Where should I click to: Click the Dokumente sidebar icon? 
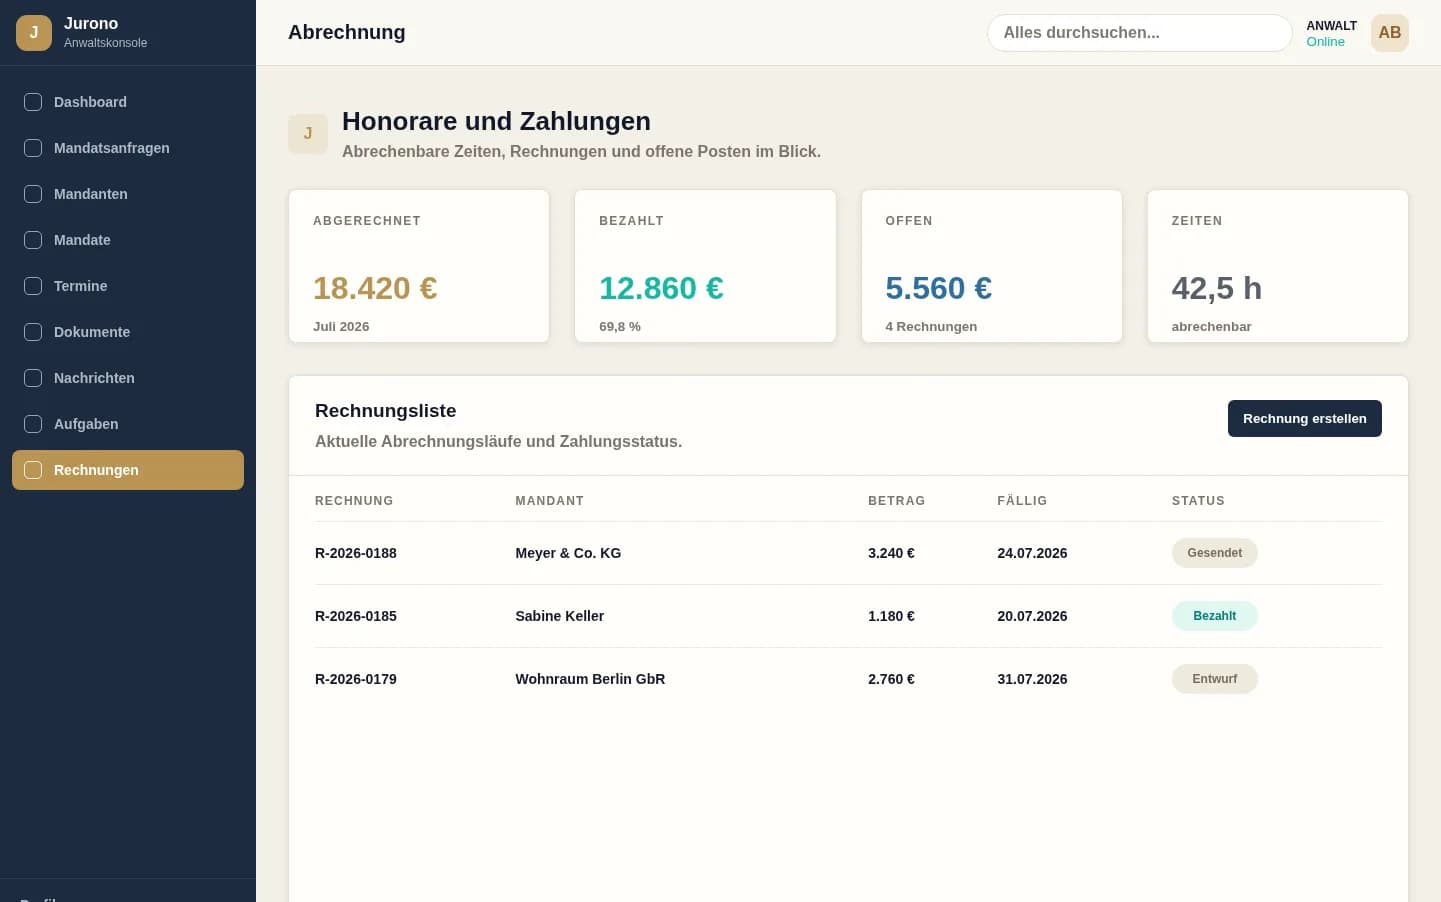(33, 332)
